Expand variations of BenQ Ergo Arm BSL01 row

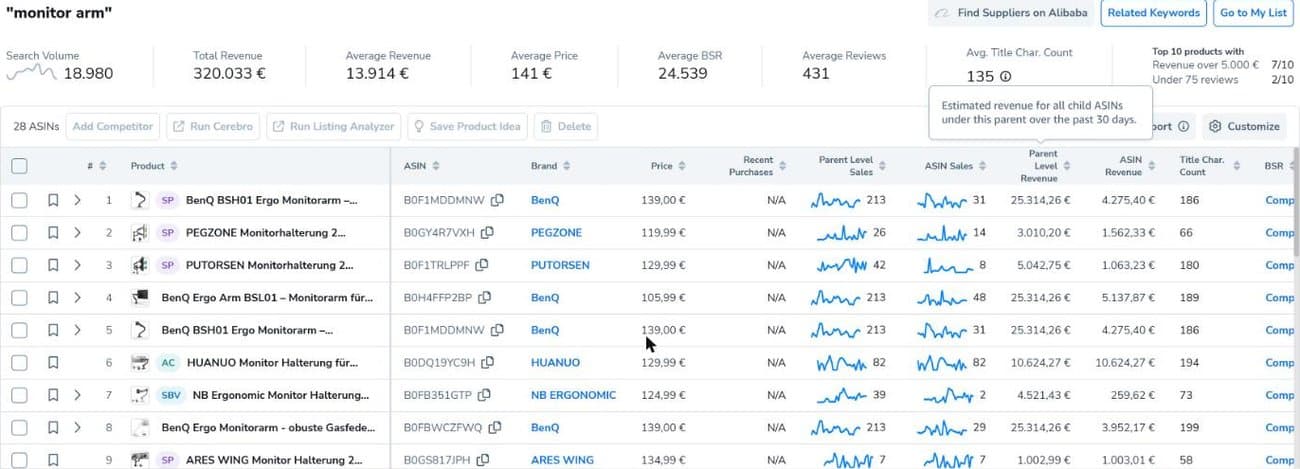point(77,298)
